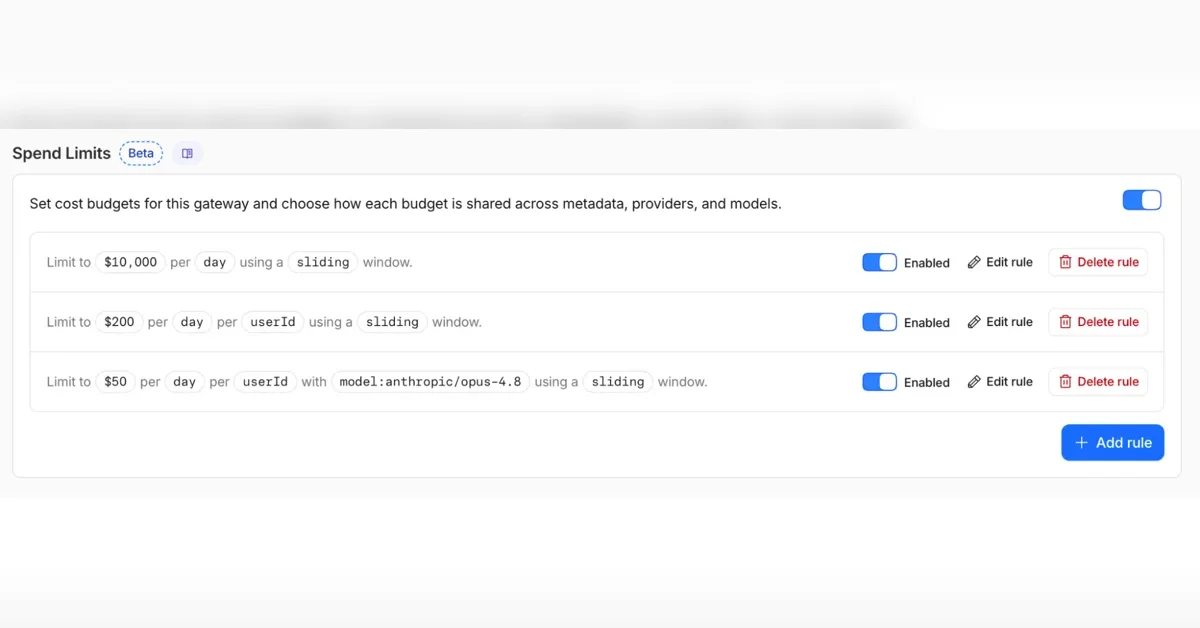Click the pencil icon in the $10,000 rule
The height and width of the screenshot is (628, 1200).
(x=974, y=262)
